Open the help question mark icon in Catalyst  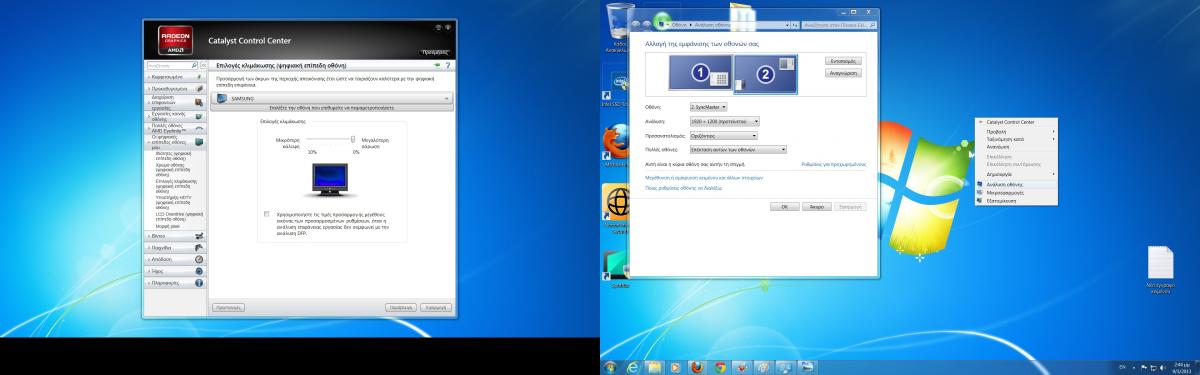447,65
